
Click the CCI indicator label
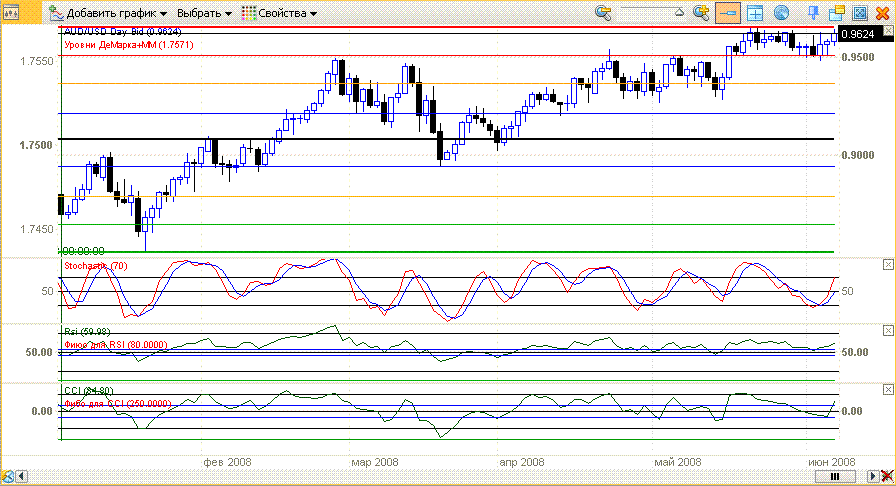pyautogui.click(x=89, y=391)
